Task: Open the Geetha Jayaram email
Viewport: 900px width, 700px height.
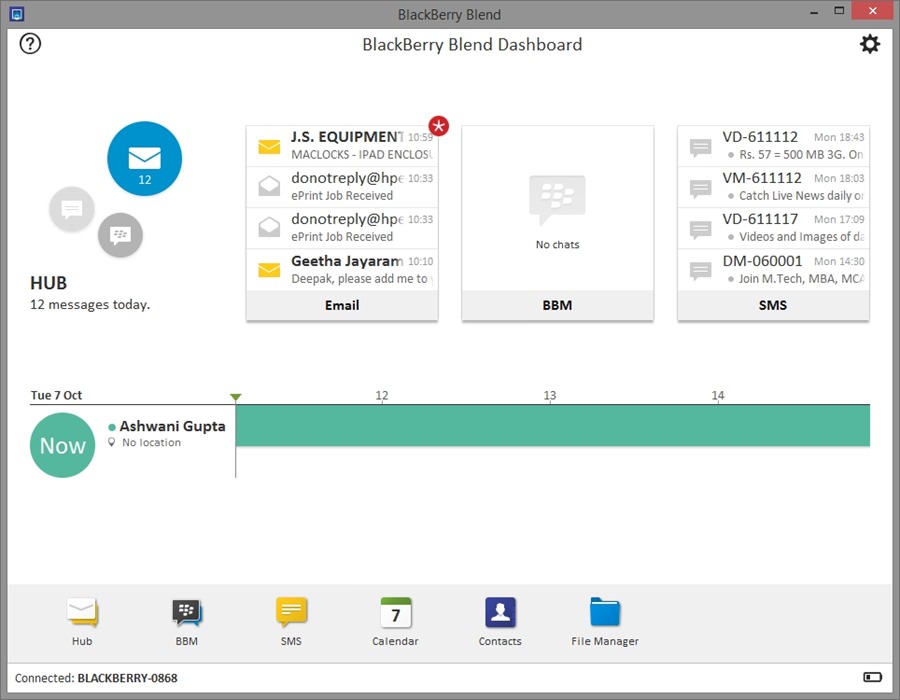Action: (x=342, y=270)
